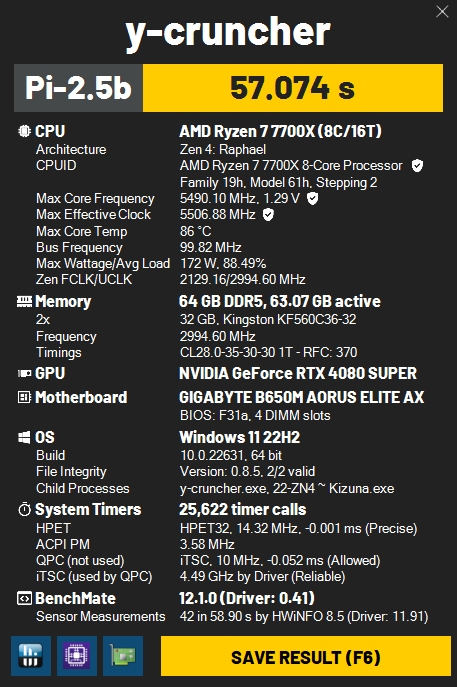Image resolution: width=457 pixels, height=687 pixels.
Task: Click the shield icon beside Max Effective Clock
Action: [x=268, y=215]
